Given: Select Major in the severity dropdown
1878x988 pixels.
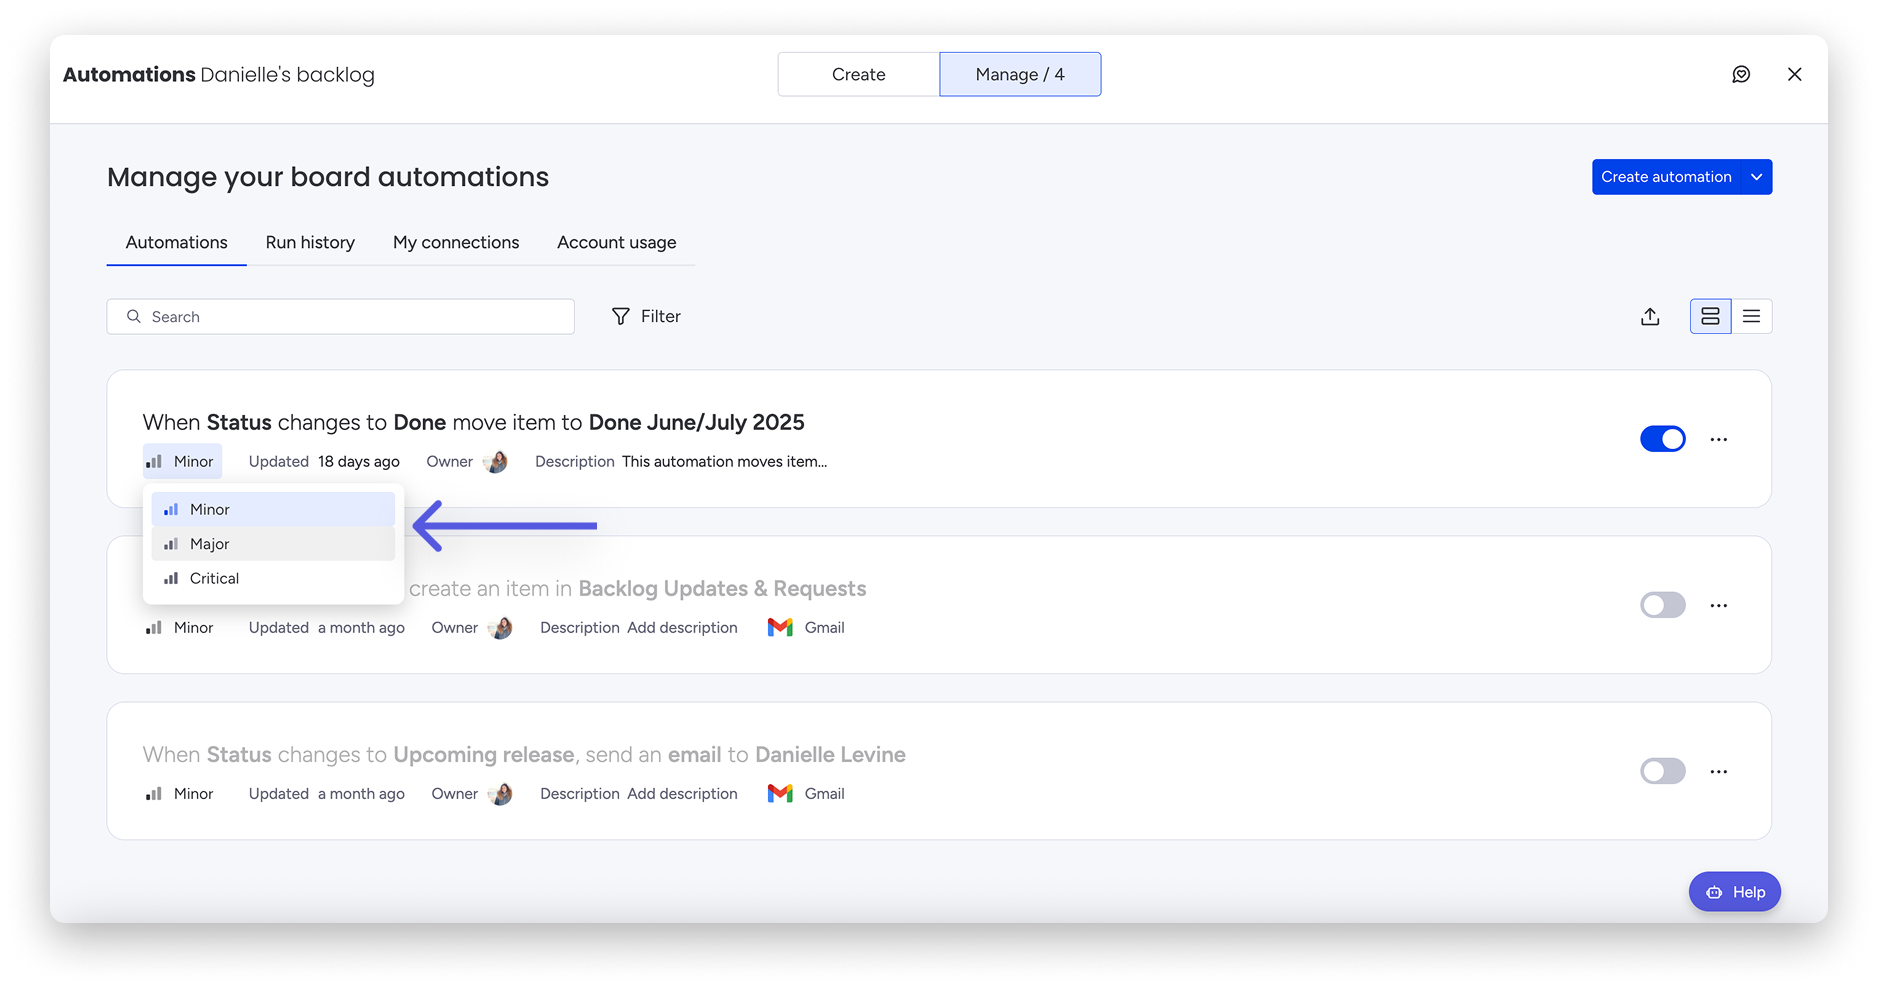Looking at the screenshot, I should [273, 544].
